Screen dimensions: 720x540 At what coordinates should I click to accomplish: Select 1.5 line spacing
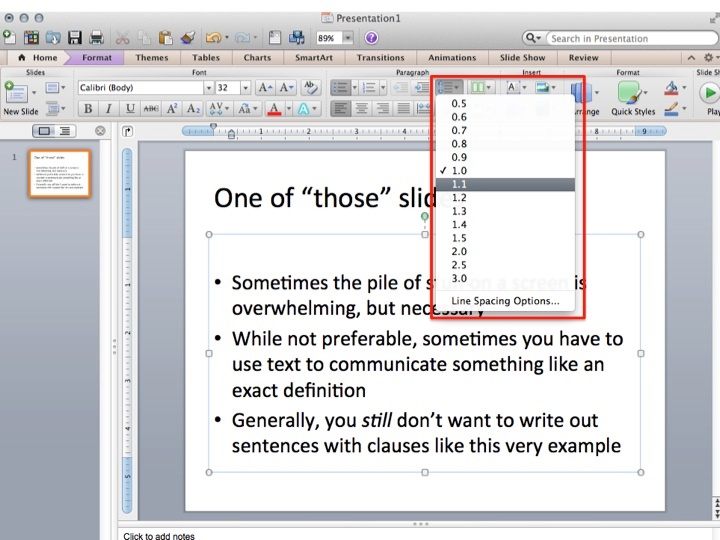[x=505, y=238]
